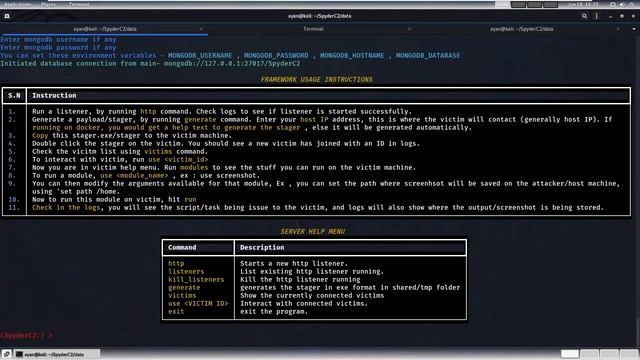Click the highlighted word 'run' in instruction 10
The width and height of the screenshot is (640, 360).
190,199
